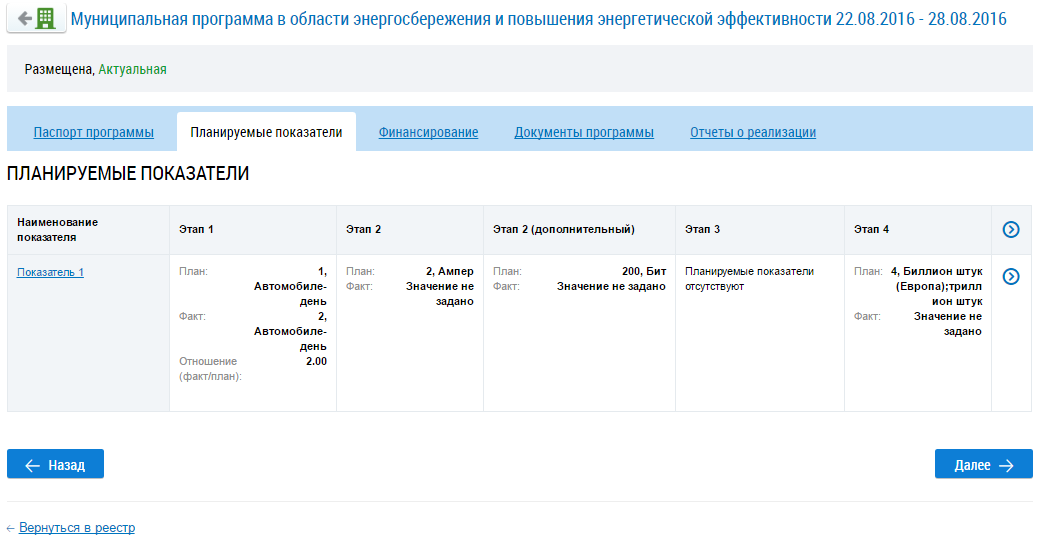The image size is (1049, 541).
Task: Click the circular arrow in the Показатель 1 row
Action: pyautogui.click(x=1011, y=276)
